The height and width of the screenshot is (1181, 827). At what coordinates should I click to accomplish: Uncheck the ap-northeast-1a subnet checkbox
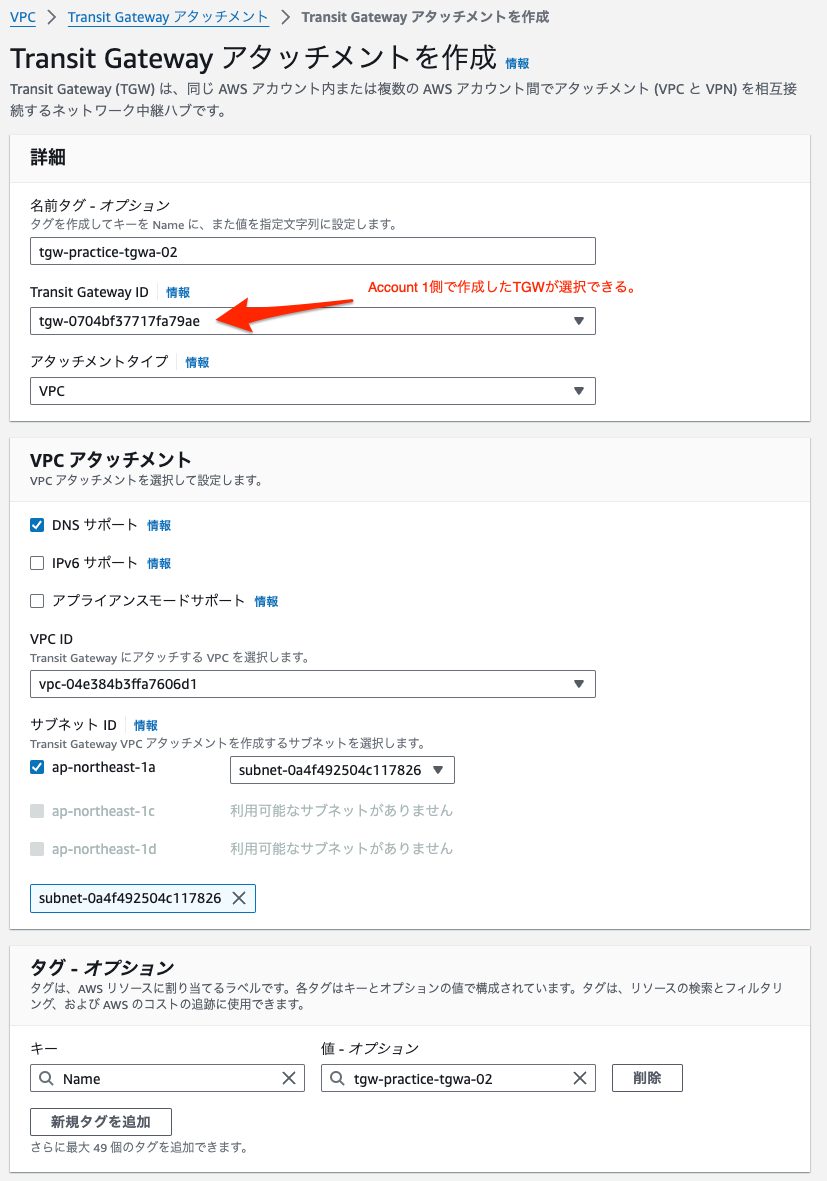coord(37,766)
